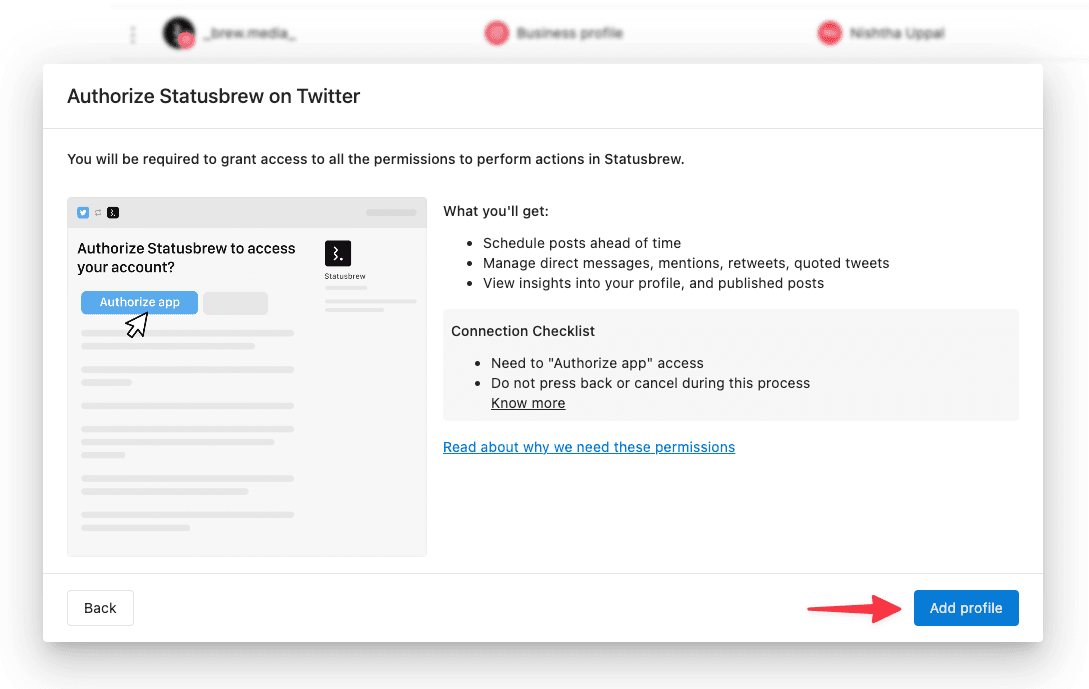The height and width of the screenshot is (689, 1089).
Task: Click the Business profile red icon
Action: (x=497, y=33)
